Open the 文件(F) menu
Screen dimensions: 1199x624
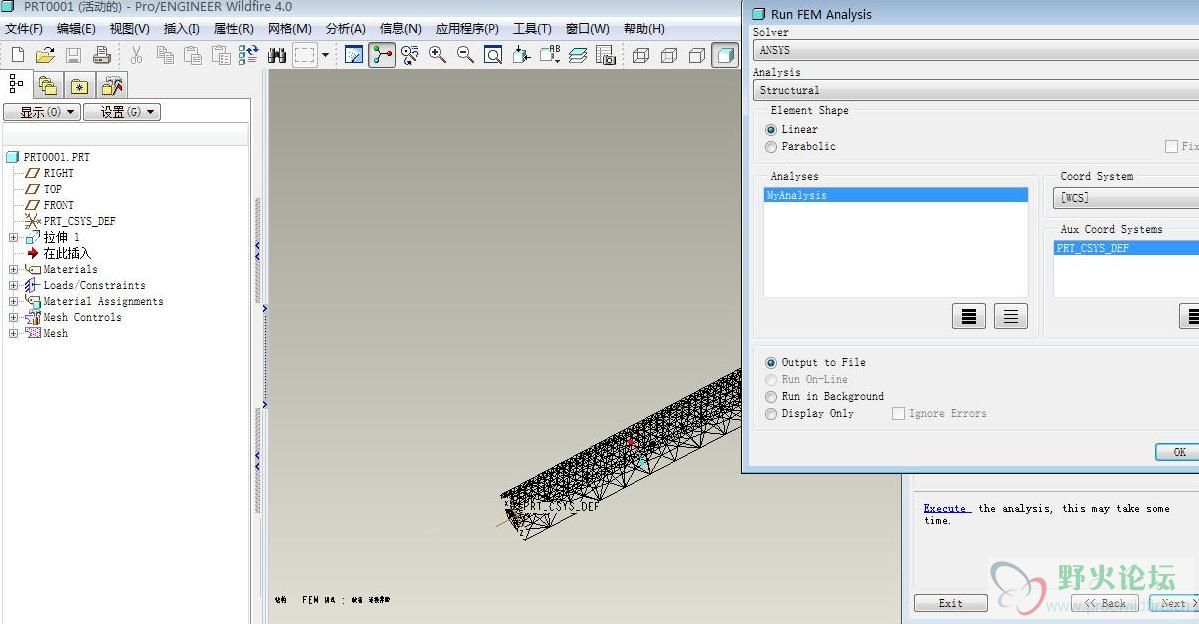pos(24,29)
